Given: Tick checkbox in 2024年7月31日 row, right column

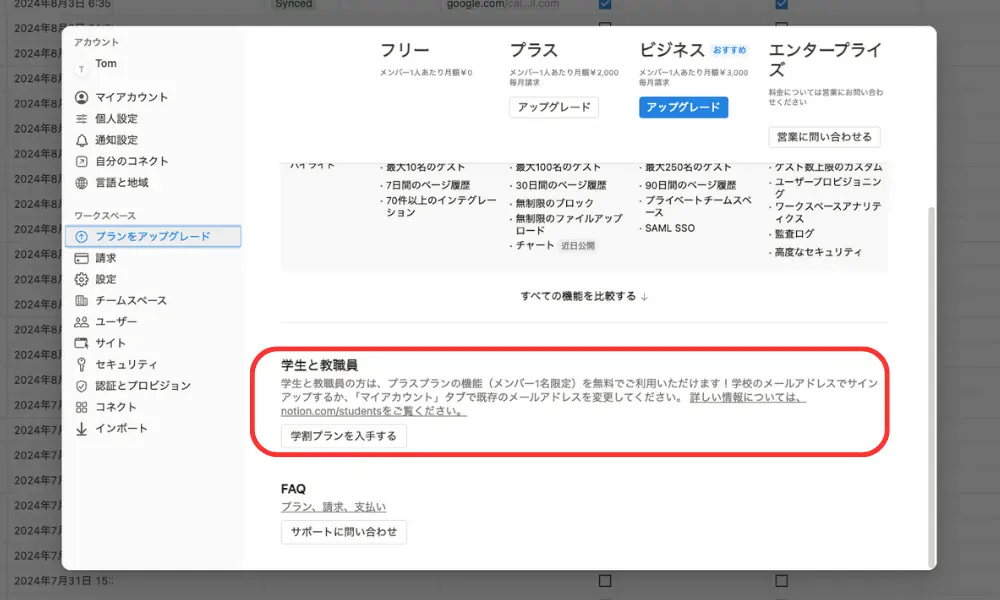Looking at the screenshot, I should click(x=781, y=581).
